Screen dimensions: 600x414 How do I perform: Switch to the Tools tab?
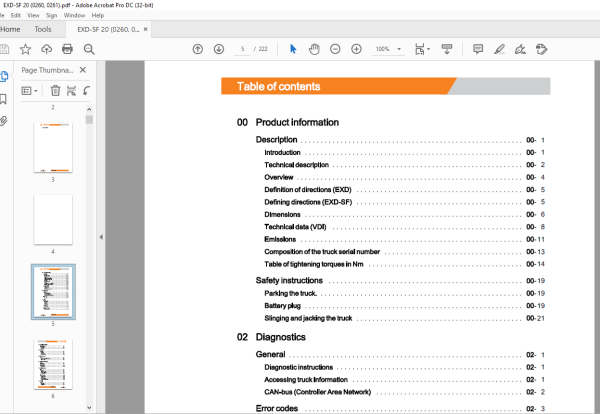click(43, 29)
